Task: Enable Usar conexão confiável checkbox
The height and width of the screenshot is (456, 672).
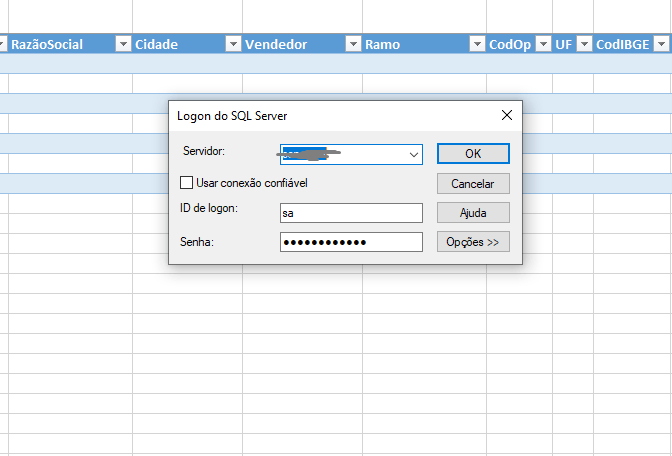Action: coord(186,183)
